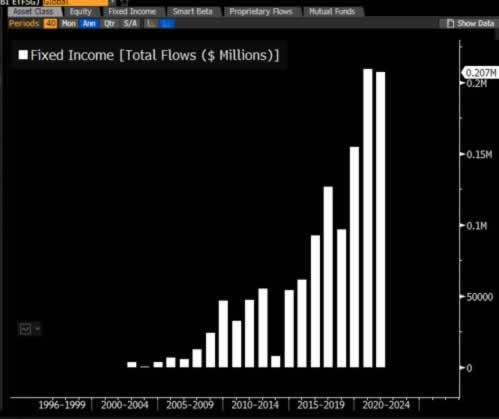The image size is (499, 419).
Task: Select the Asset Class tab
Action: pyautogui.click(x=33, y=12)
